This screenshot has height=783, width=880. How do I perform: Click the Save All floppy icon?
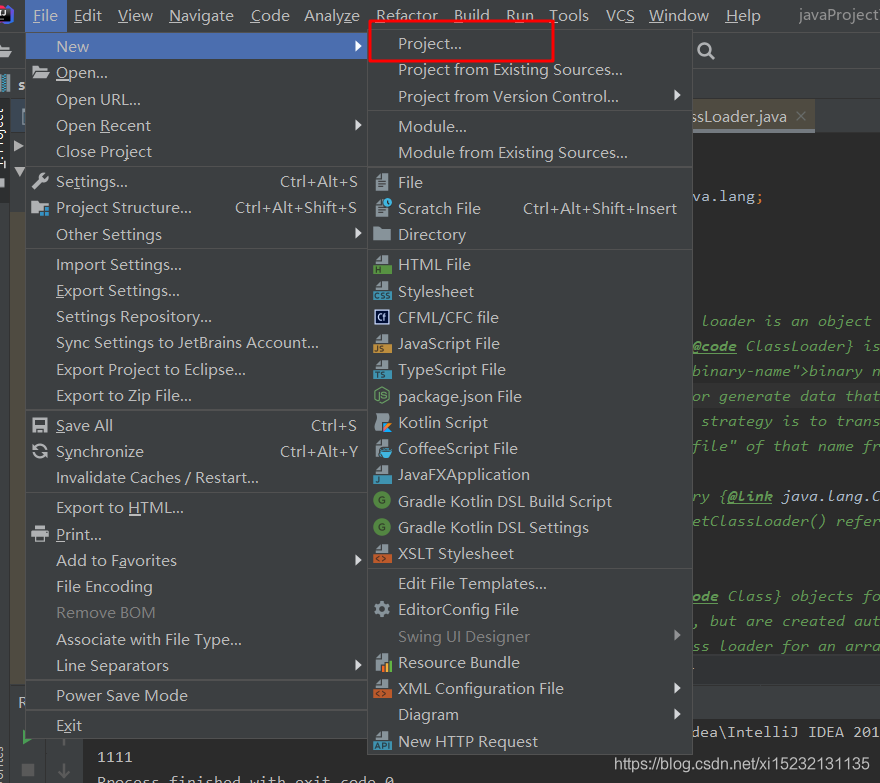pyautogui.click(x=40, y=425)
